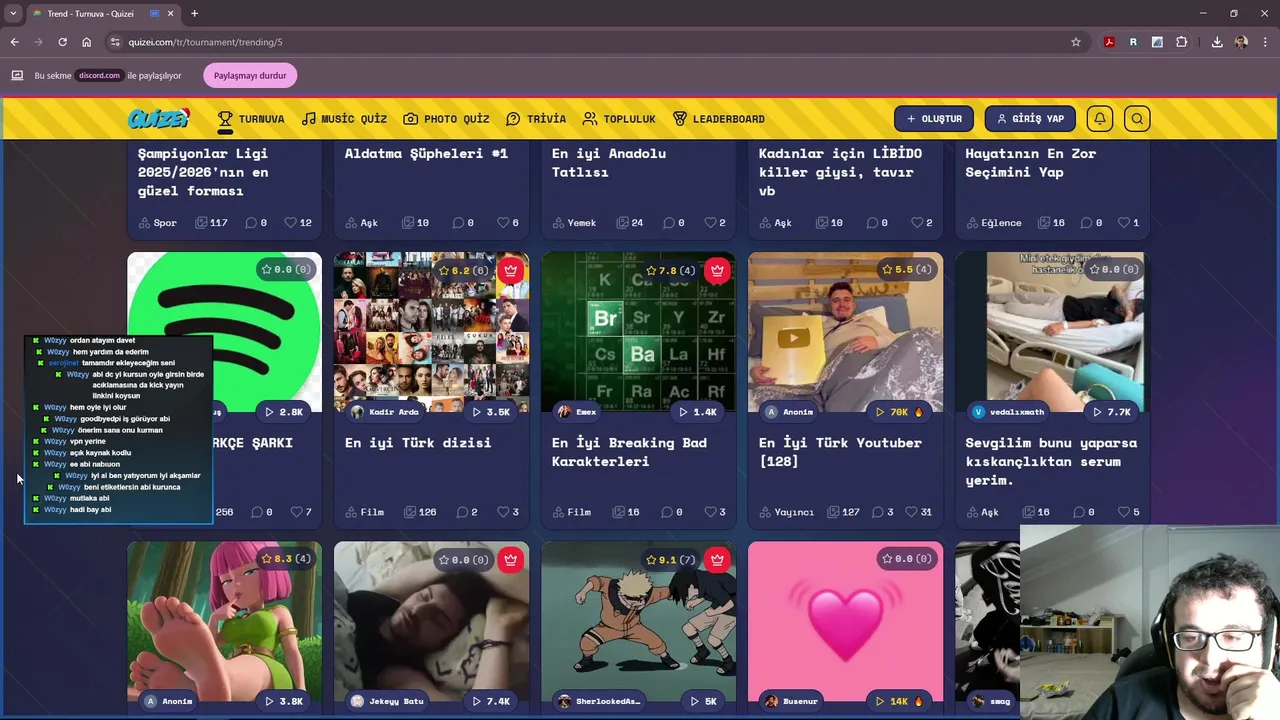Open the Extensions puzzle icon
Image resolution: width=1280 pixels, height=720 pixels.
pyautogui.click(x=1182, y=42)
